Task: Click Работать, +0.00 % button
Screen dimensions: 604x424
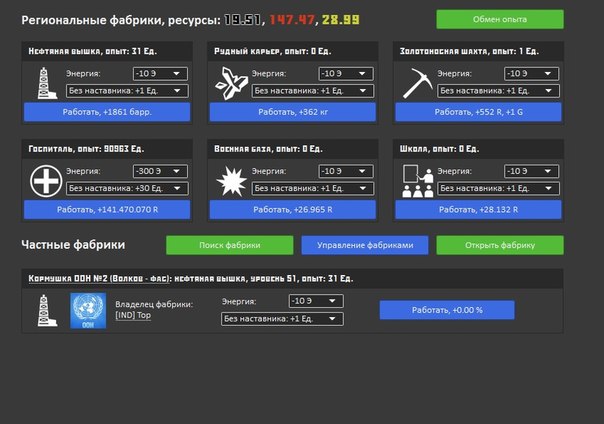Action: pos(447,310)
